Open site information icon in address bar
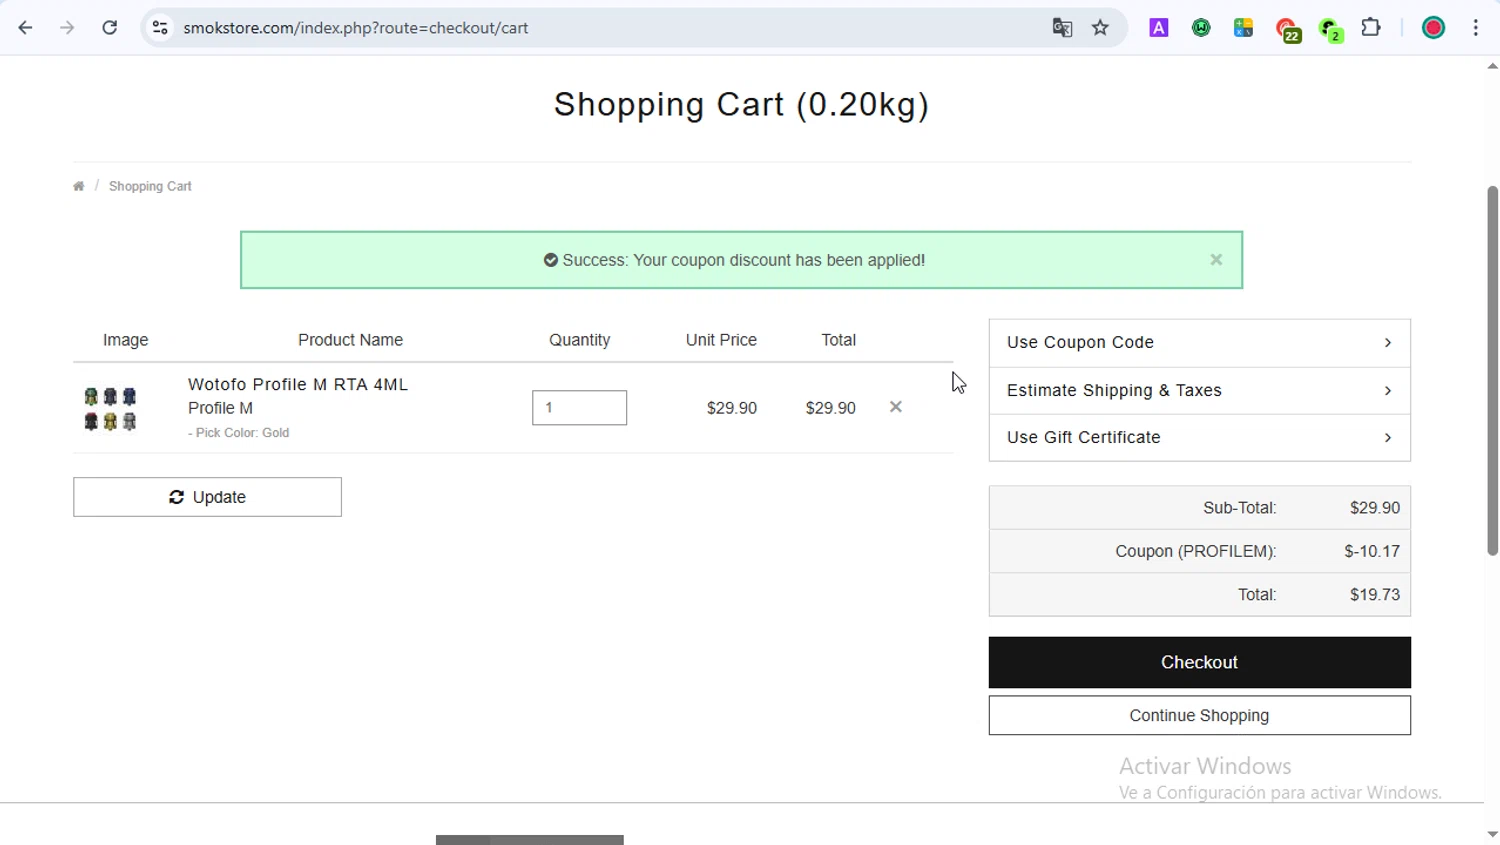 pos(160,28)
